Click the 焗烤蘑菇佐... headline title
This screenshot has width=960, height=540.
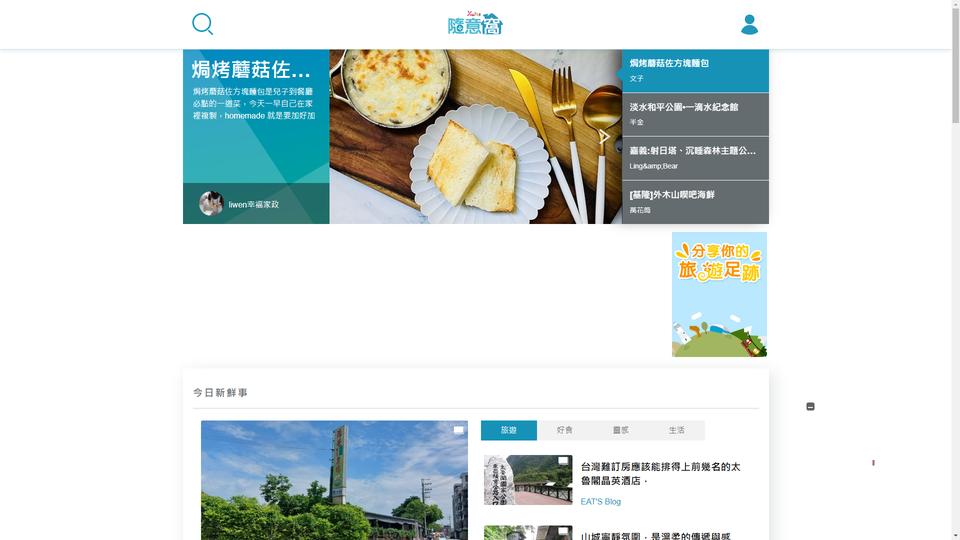[x=251, y=70]
